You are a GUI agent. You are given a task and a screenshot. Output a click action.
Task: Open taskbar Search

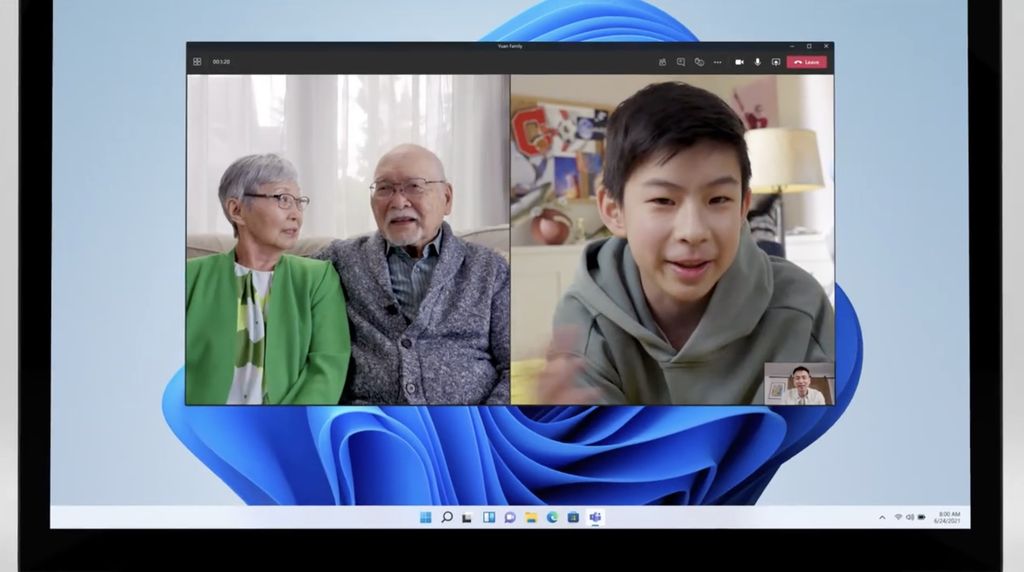pyautogui.click(x=447, y=517)
